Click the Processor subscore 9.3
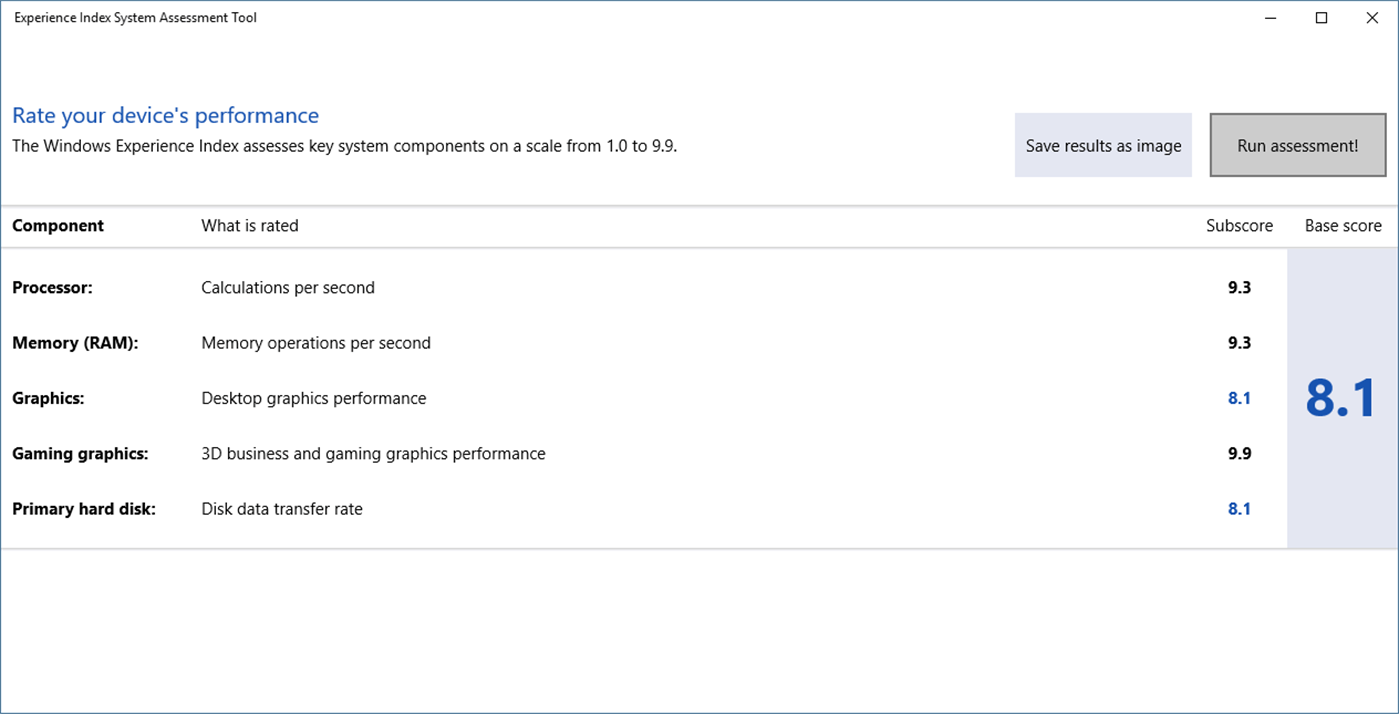This screenshot has height=714, width=1399. pos(1239,288)
